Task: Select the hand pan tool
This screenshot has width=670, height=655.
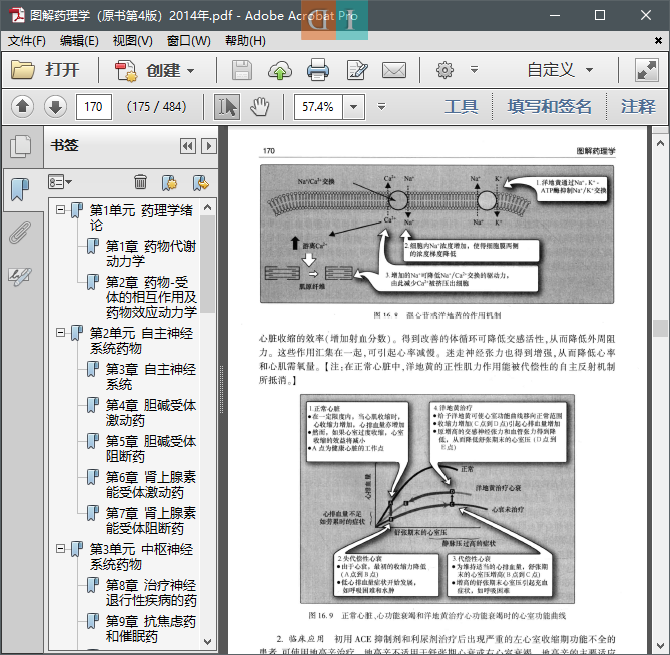Action: click(x=260, y=106)
